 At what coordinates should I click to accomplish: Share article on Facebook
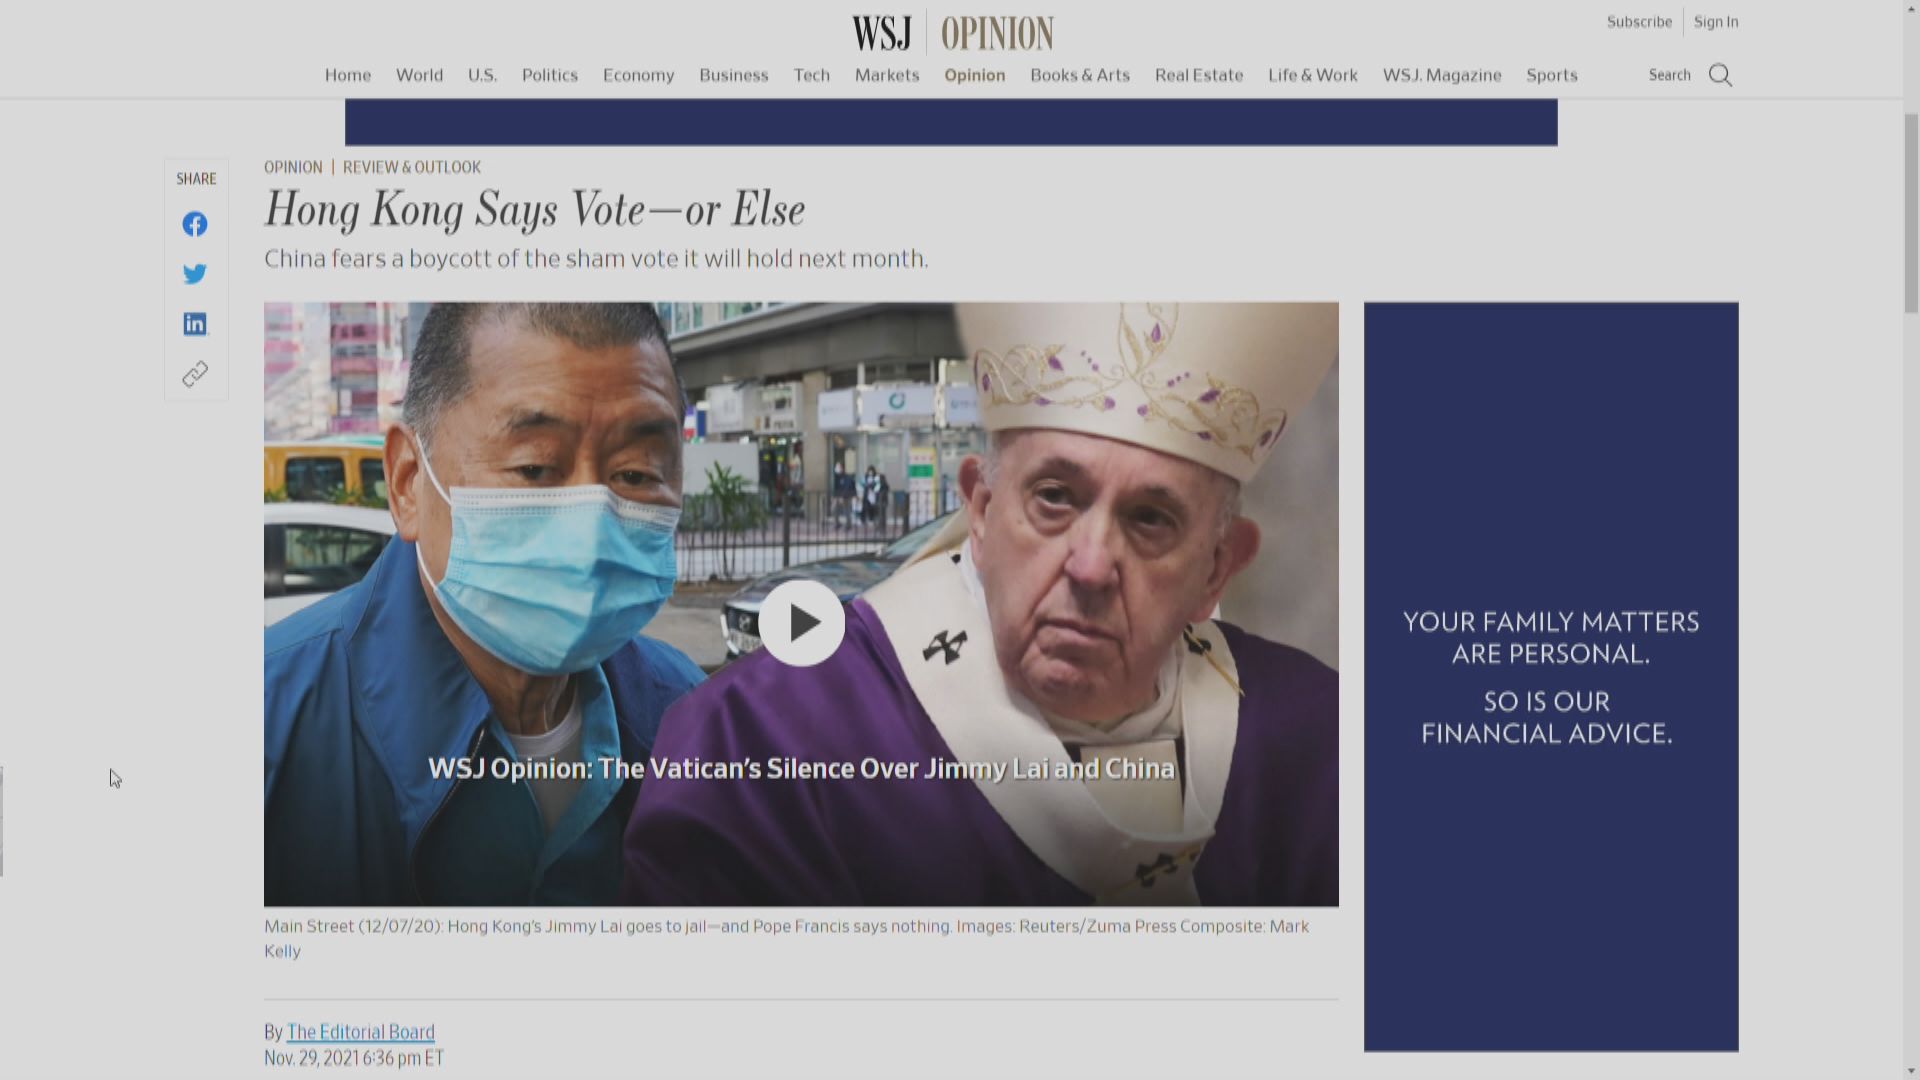(x=195, y=224)
